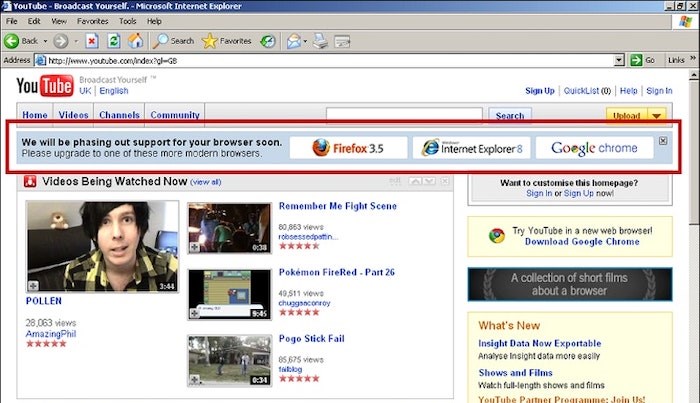The image size is (700, 403).
Task: Choose the Firefox 3.5 upgrade option
Action: 348,148
